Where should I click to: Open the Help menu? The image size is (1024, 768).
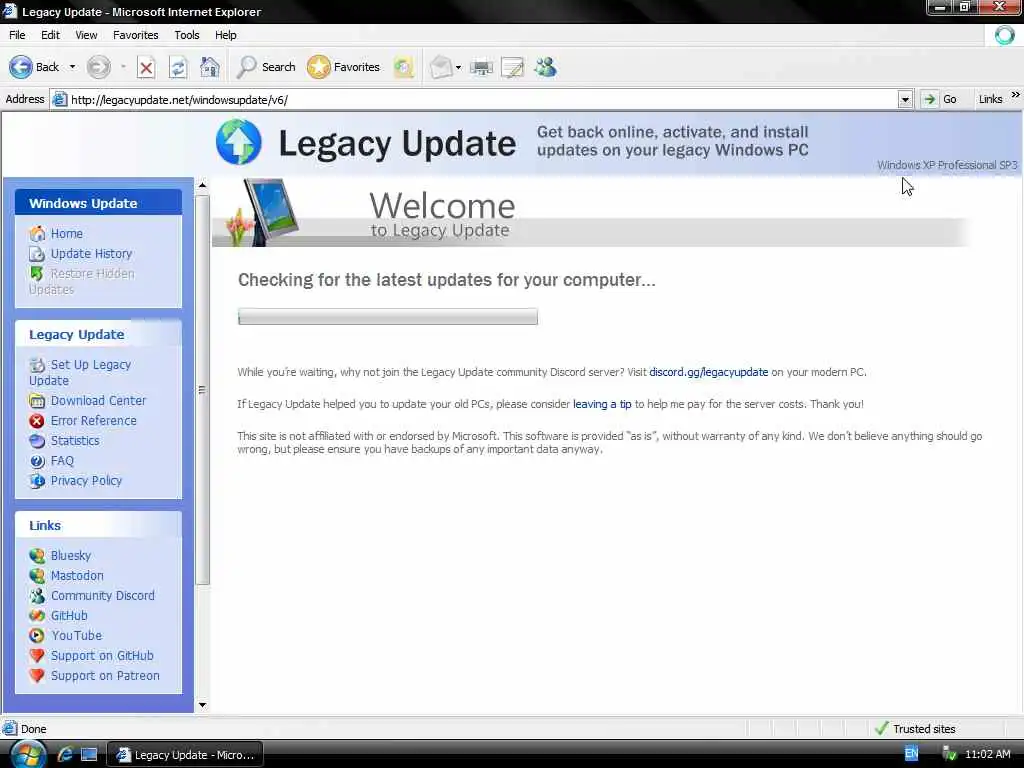226,35
